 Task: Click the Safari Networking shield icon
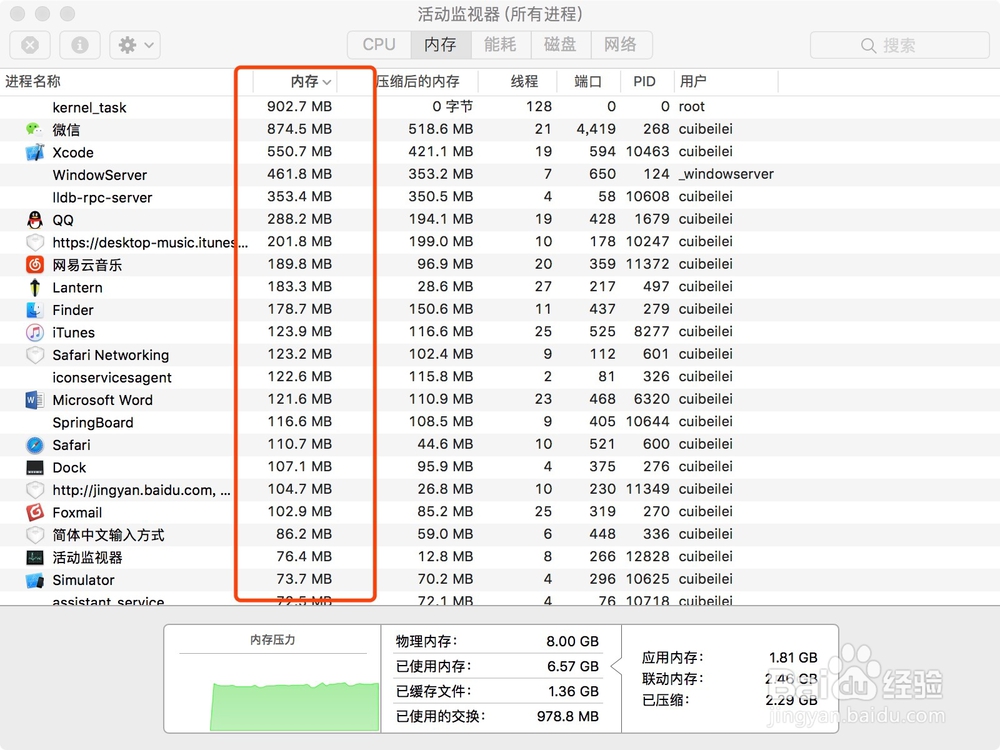(34, 355)
